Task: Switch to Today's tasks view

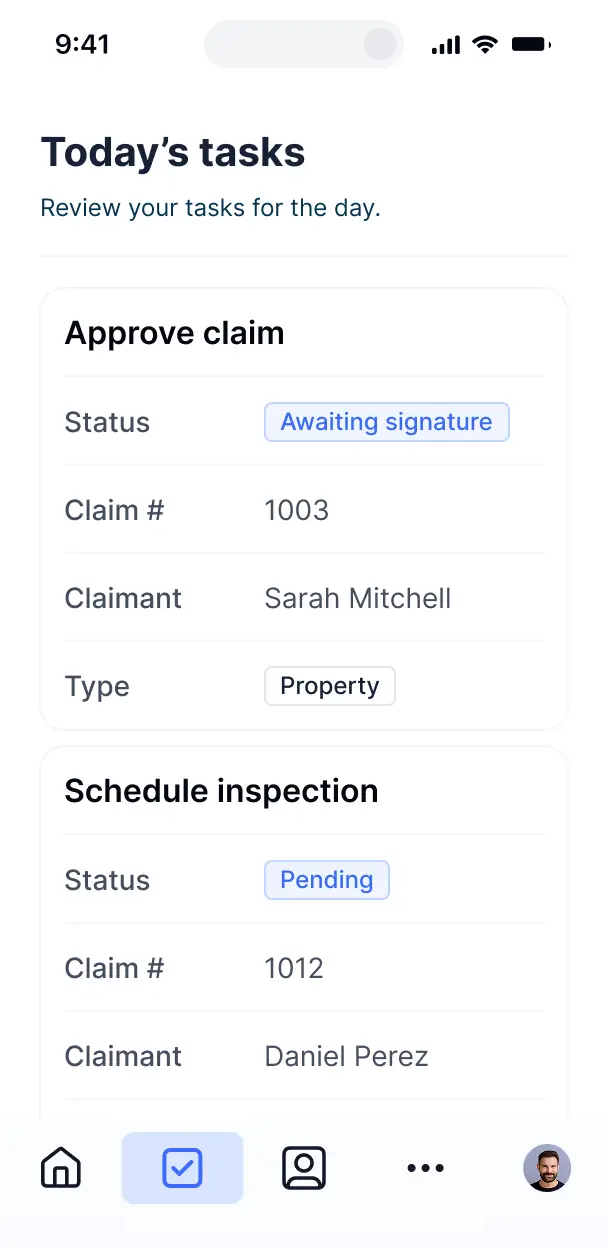Action: click(x=172, y=152)
